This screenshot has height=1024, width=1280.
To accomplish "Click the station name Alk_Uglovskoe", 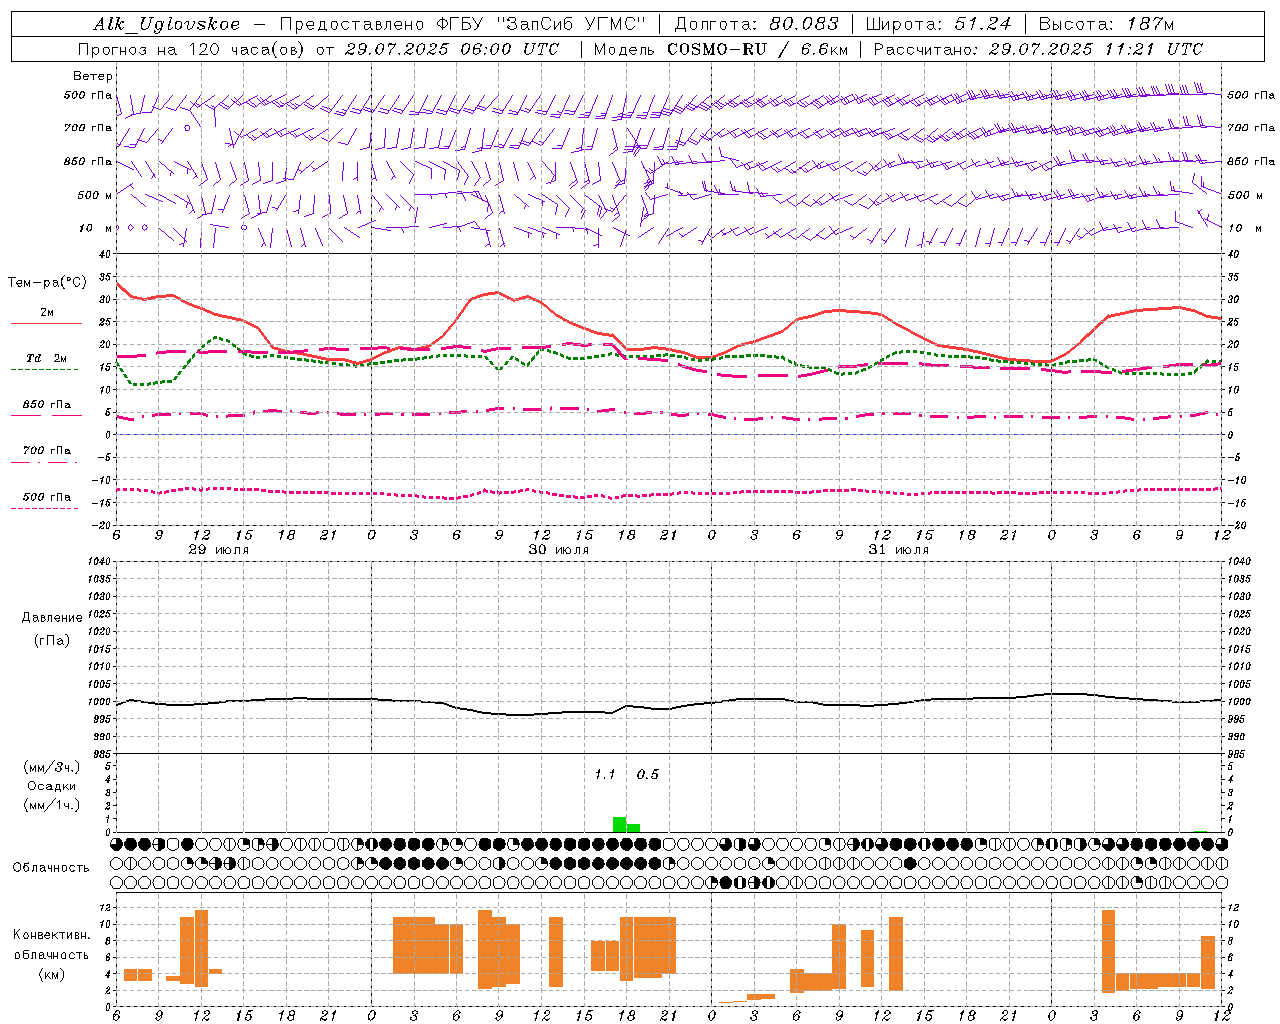I will (168, 24).
